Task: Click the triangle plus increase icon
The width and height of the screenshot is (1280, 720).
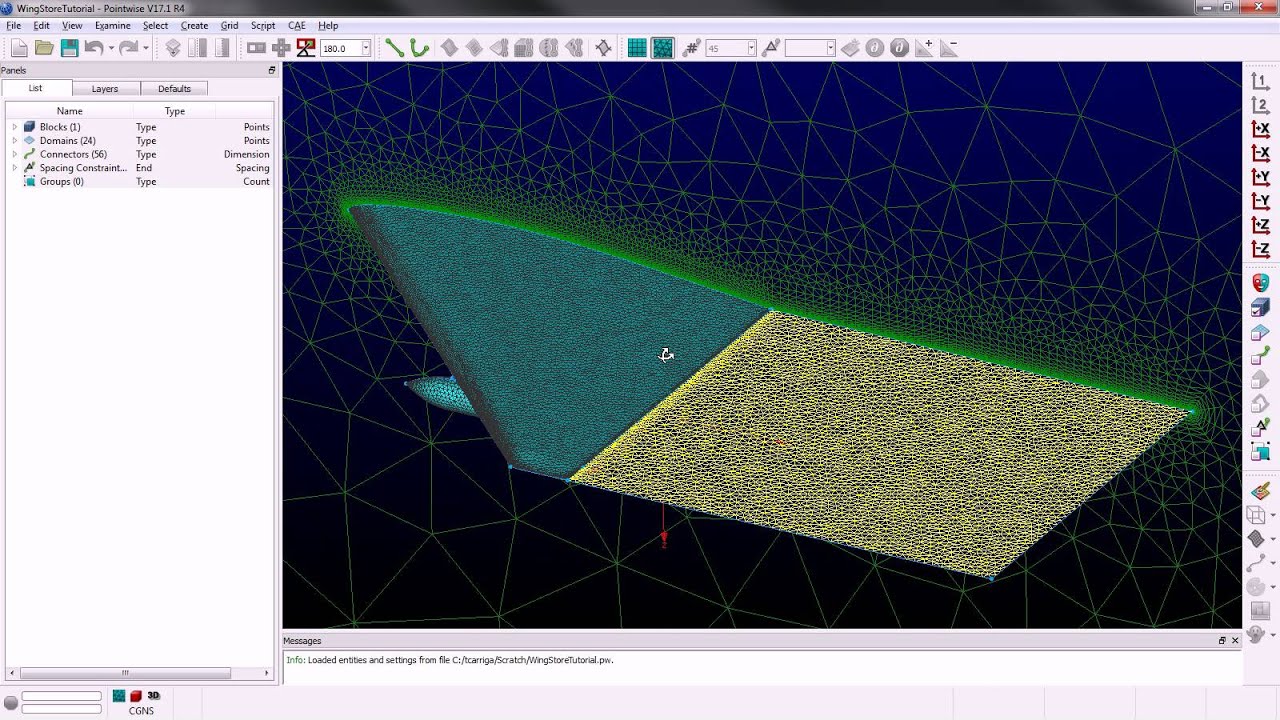Action: pos(924,48)
